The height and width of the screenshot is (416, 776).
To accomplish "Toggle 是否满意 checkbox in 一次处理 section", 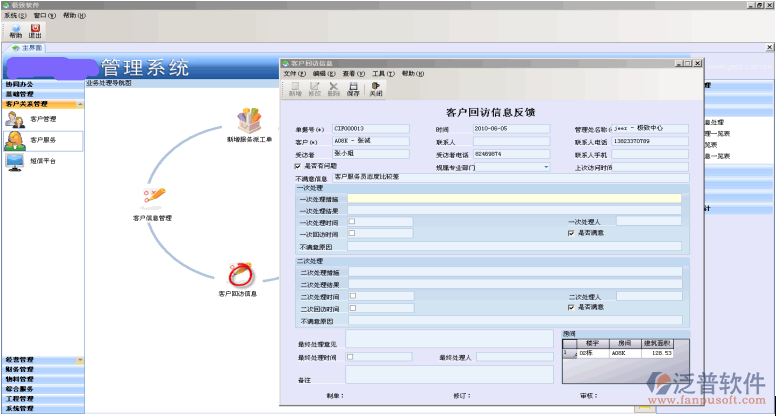I will (x=570, y=232).
